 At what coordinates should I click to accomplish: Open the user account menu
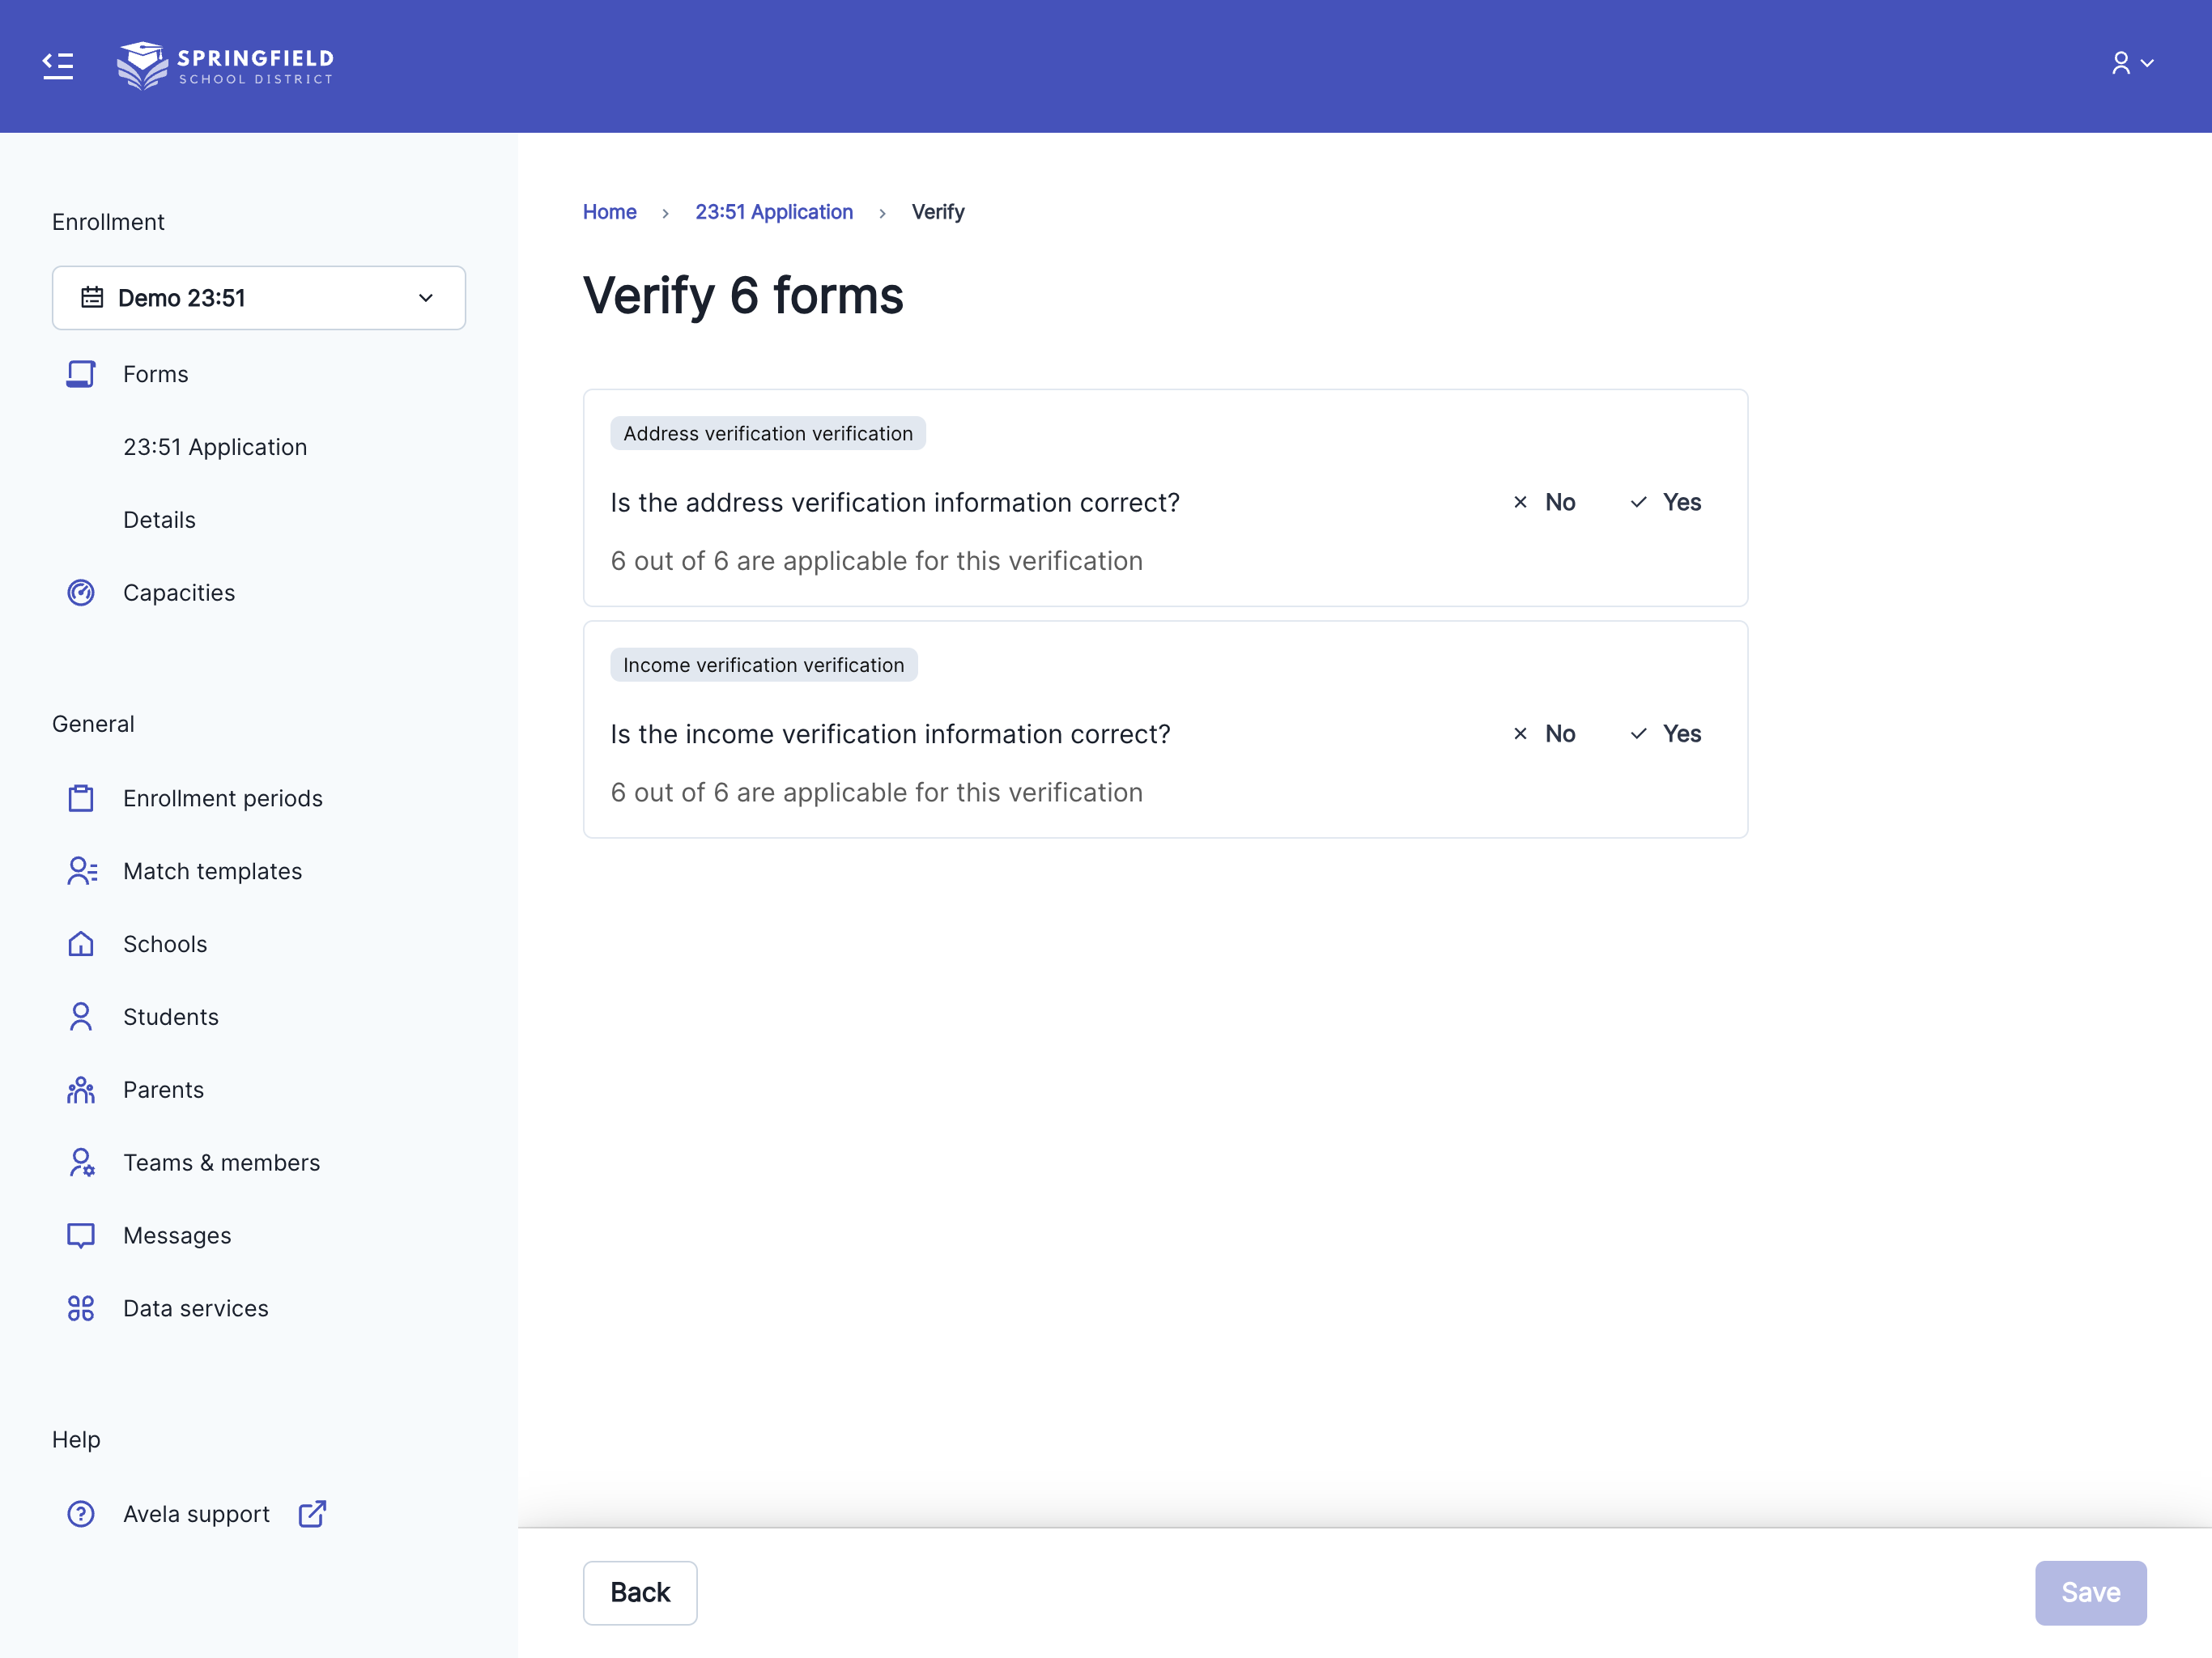click(2131, 64)
